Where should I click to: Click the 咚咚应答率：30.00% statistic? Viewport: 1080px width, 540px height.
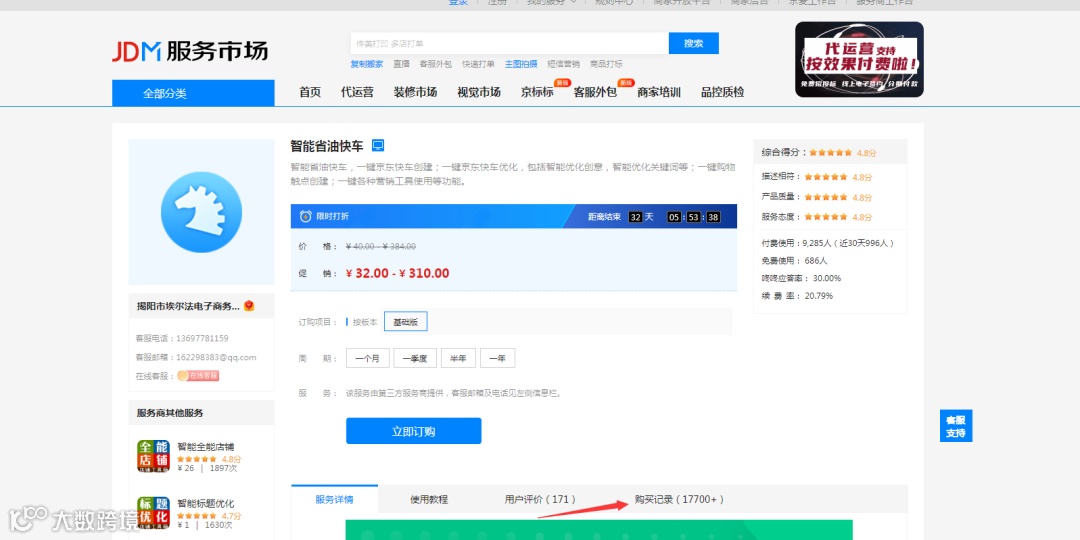pos(801,278)
